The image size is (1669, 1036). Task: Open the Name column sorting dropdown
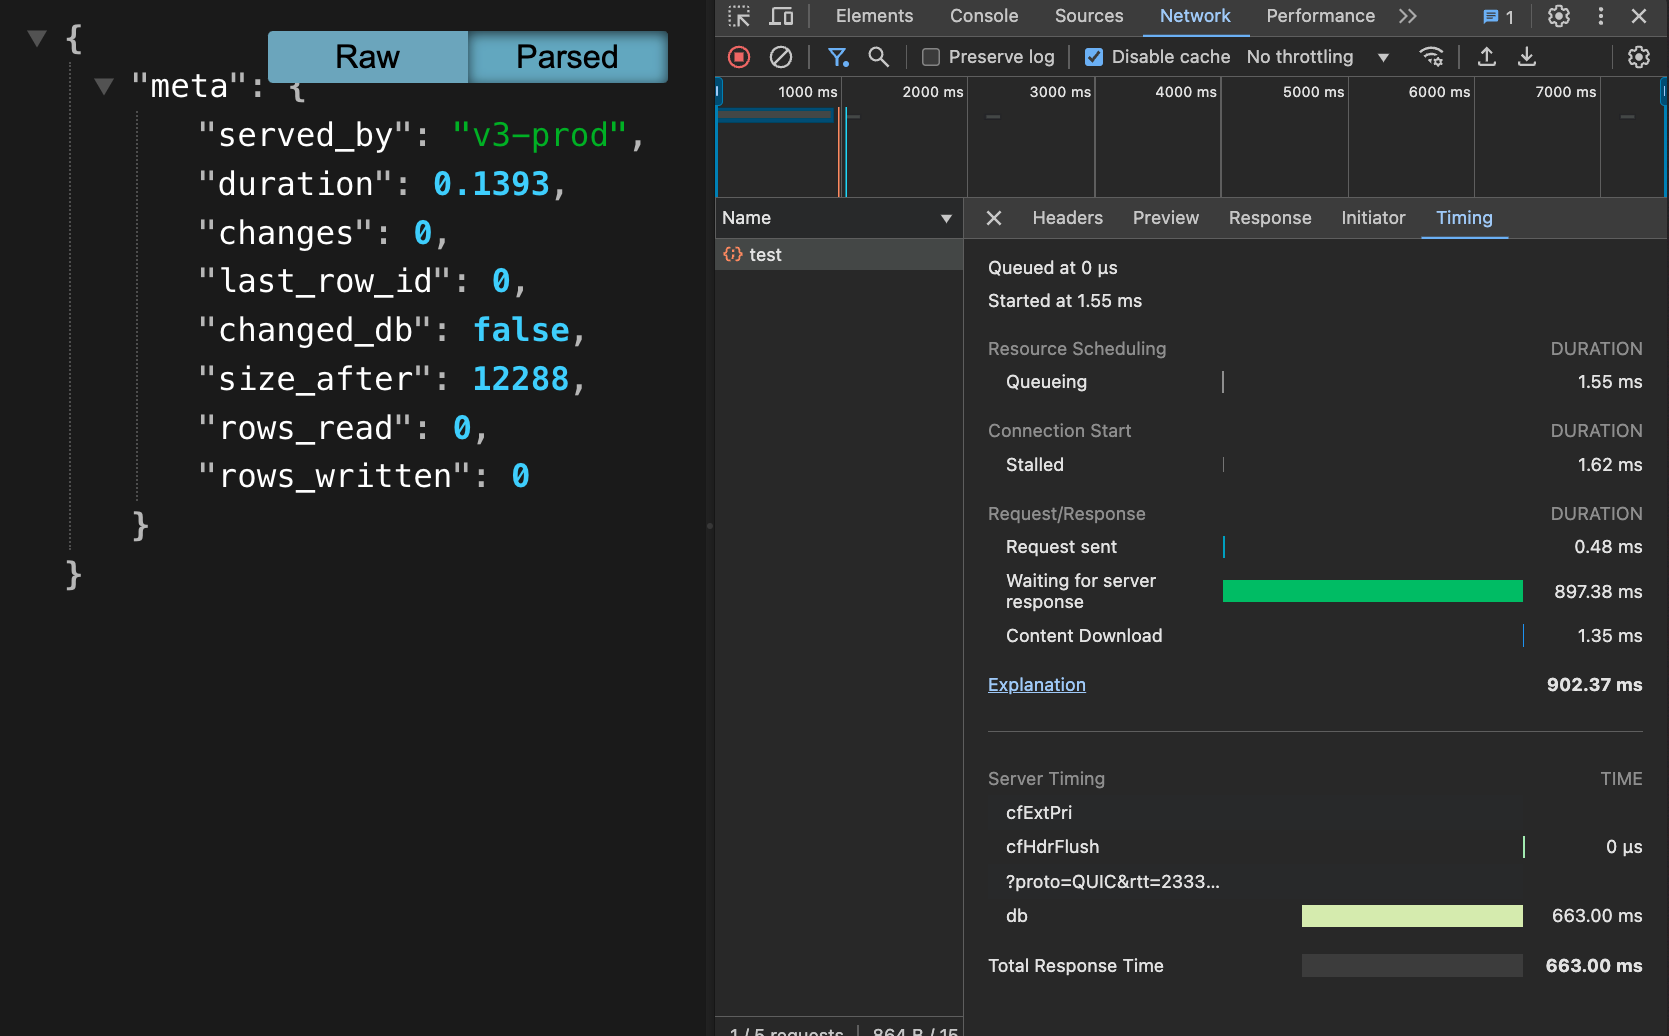[945, 218]
